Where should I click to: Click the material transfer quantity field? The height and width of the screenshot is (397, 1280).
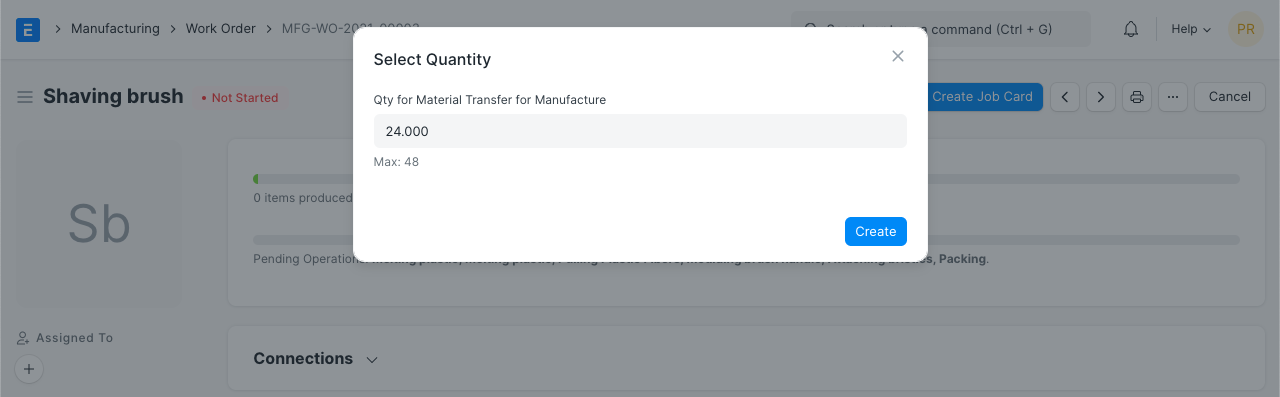coord(640,131)
